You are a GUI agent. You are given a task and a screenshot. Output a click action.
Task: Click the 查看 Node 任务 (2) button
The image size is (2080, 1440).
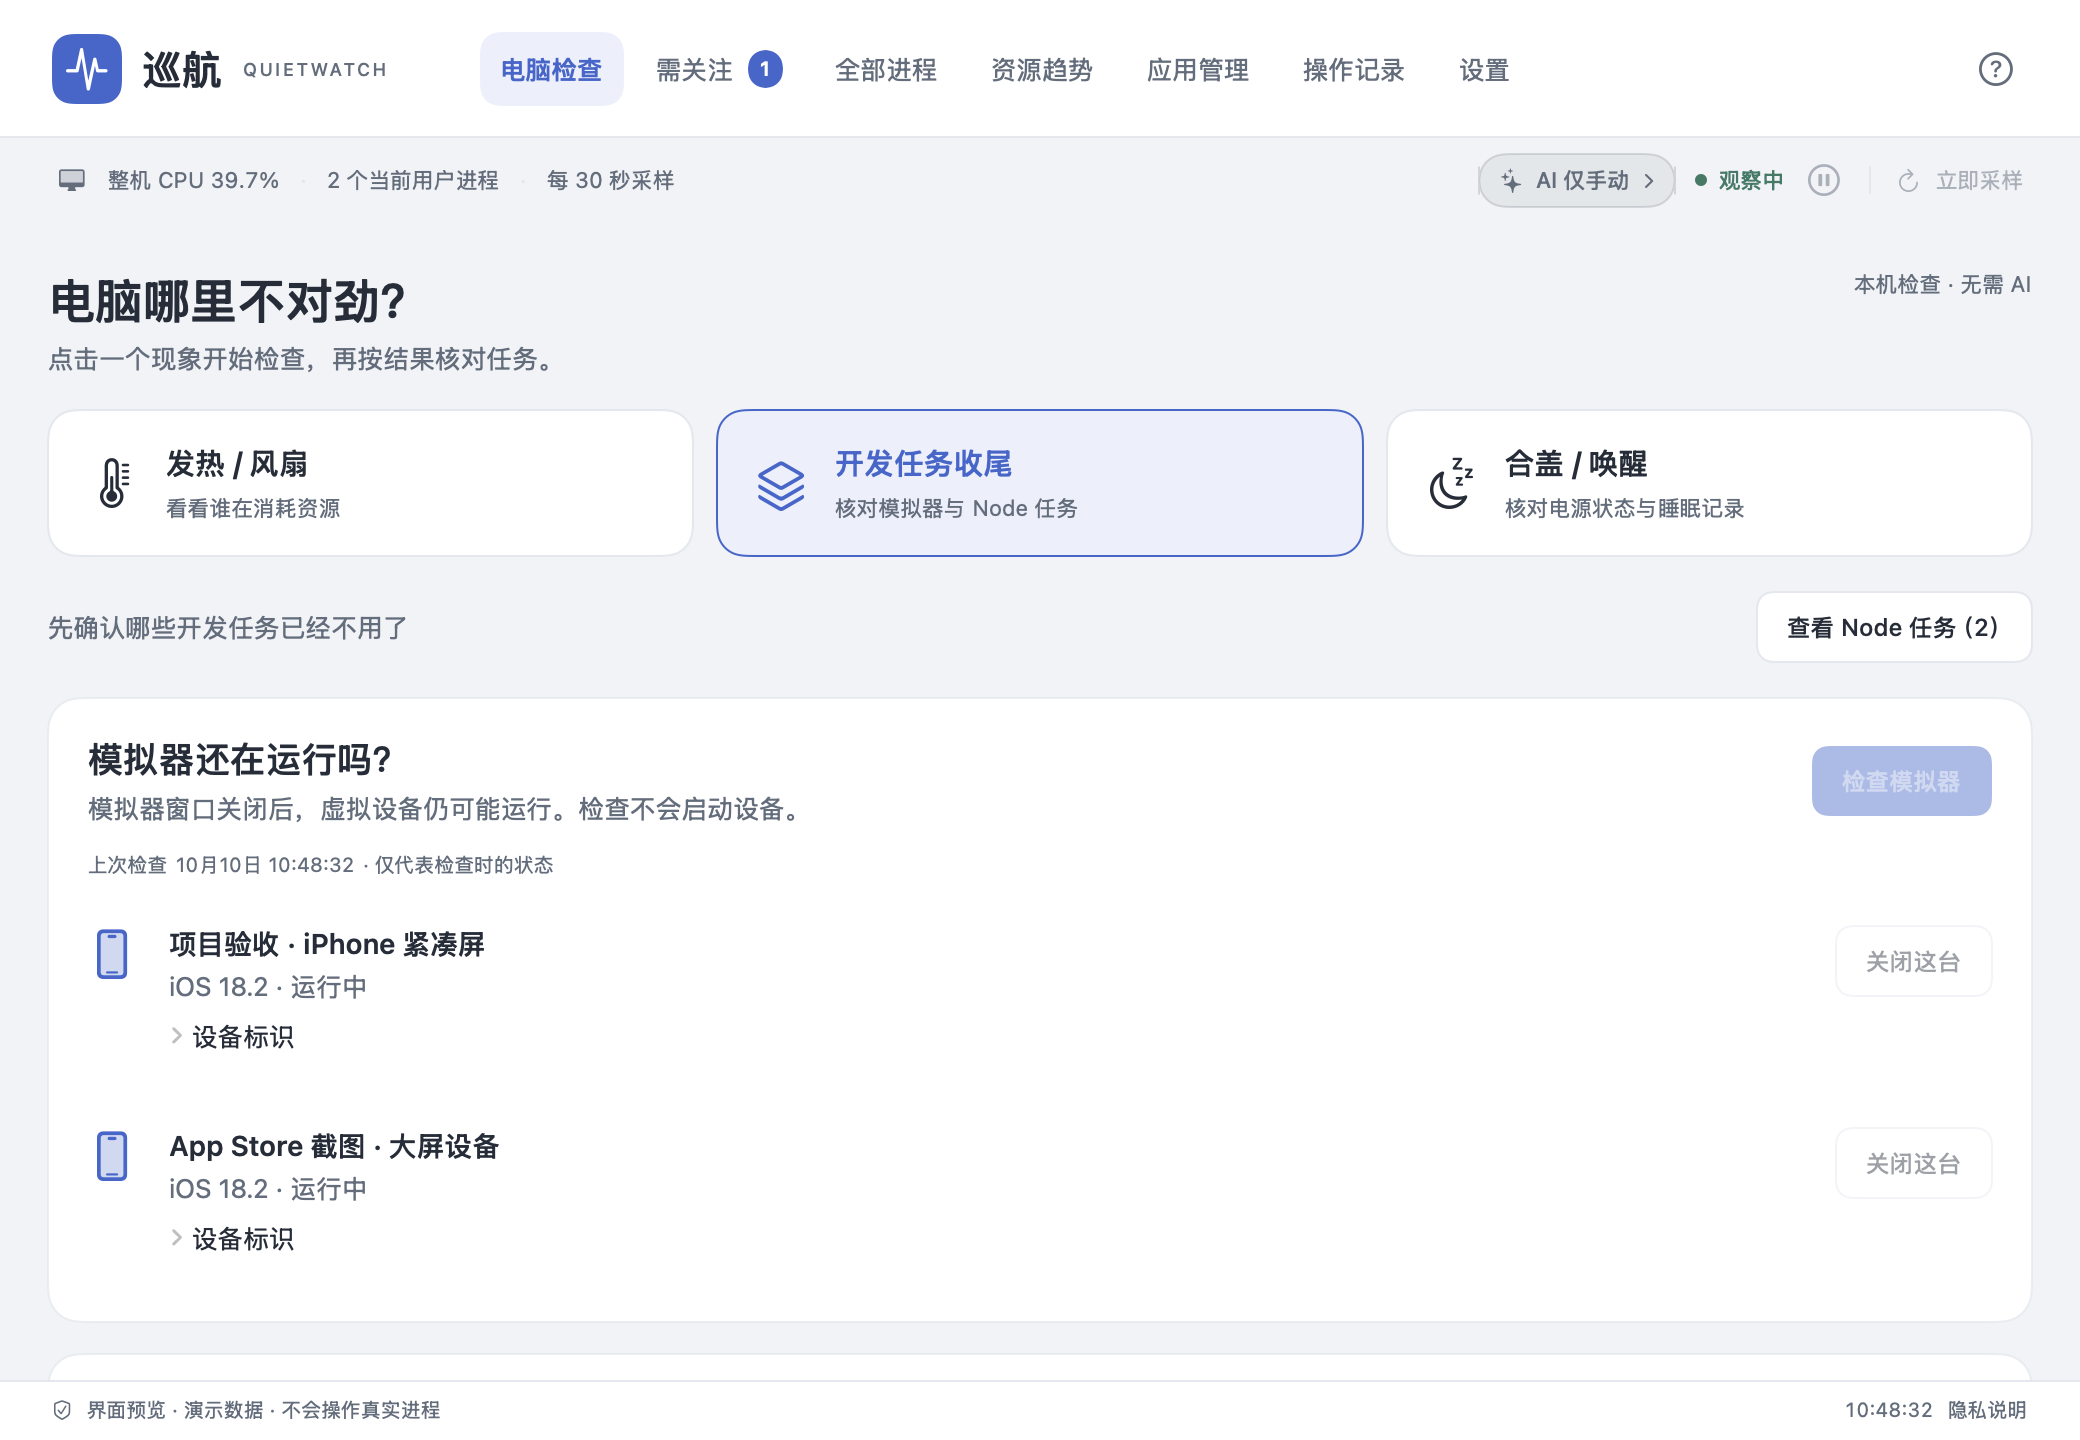pos(1894,627)
